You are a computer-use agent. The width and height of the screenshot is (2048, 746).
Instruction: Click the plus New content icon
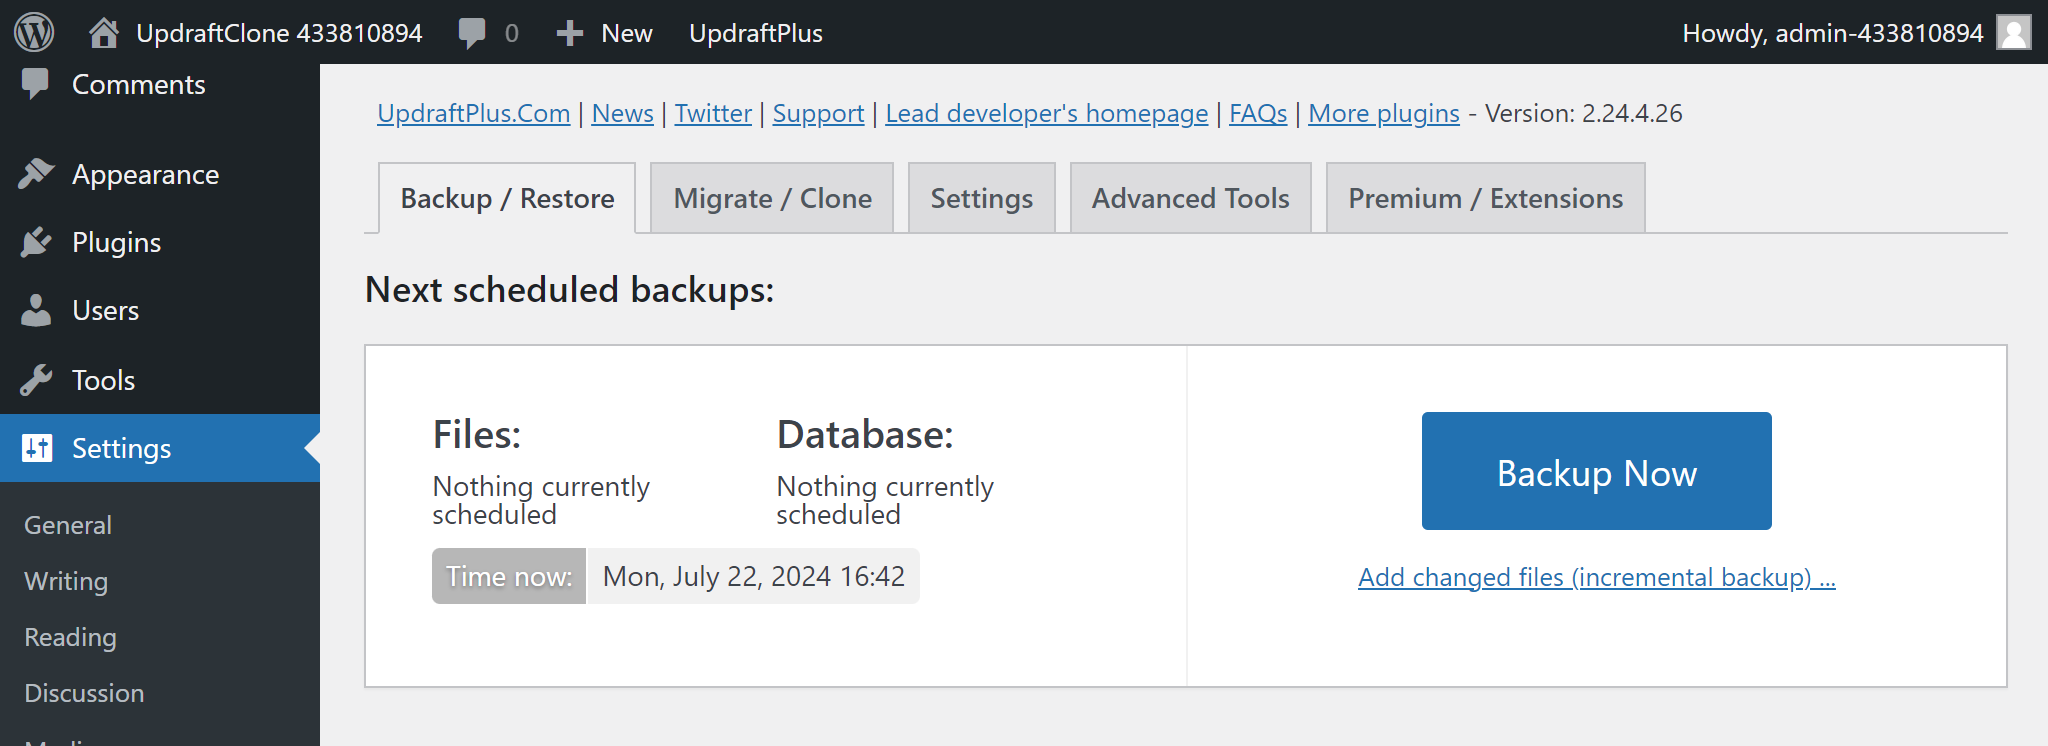point(569,33)
